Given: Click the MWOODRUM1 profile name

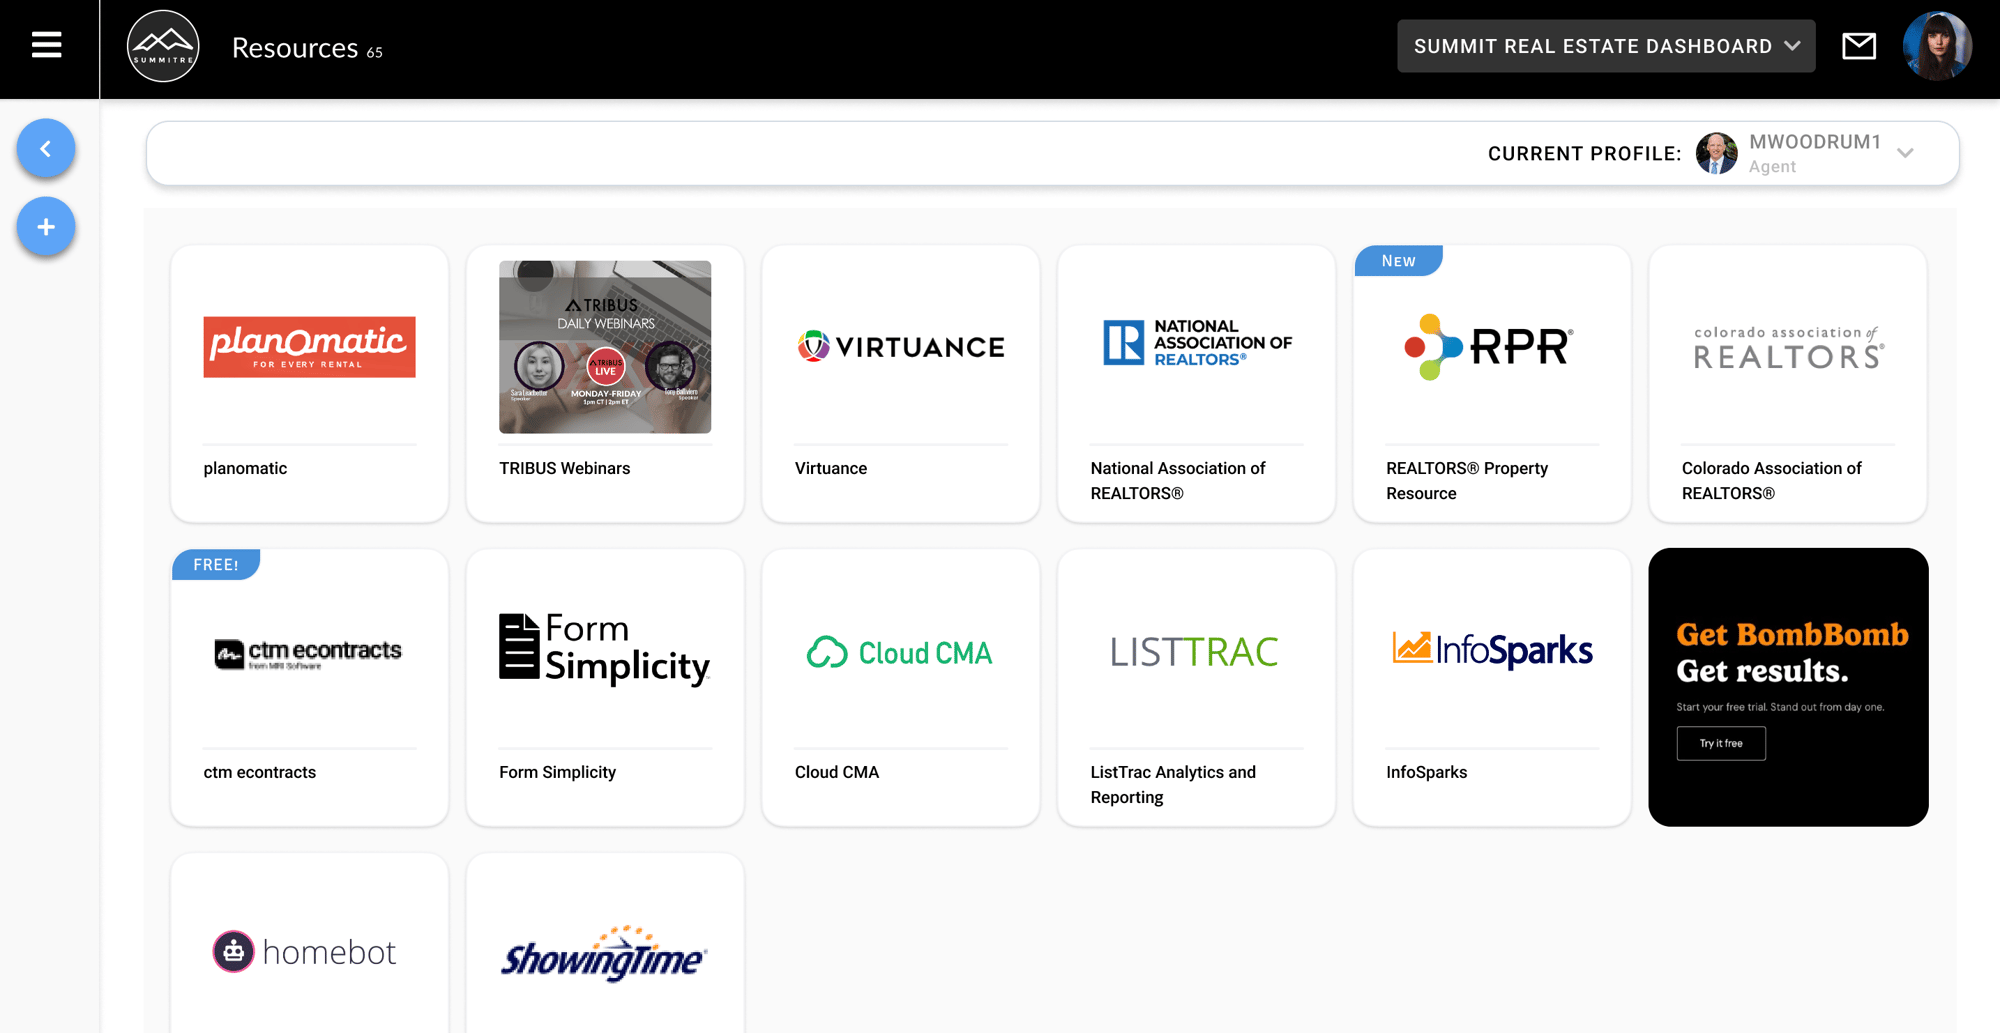Looking at the screenshot, I should click(1815, 142).
